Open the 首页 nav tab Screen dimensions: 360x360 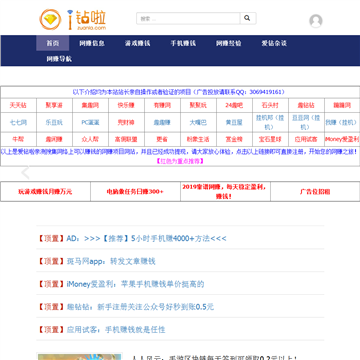[x=53, y=43]
